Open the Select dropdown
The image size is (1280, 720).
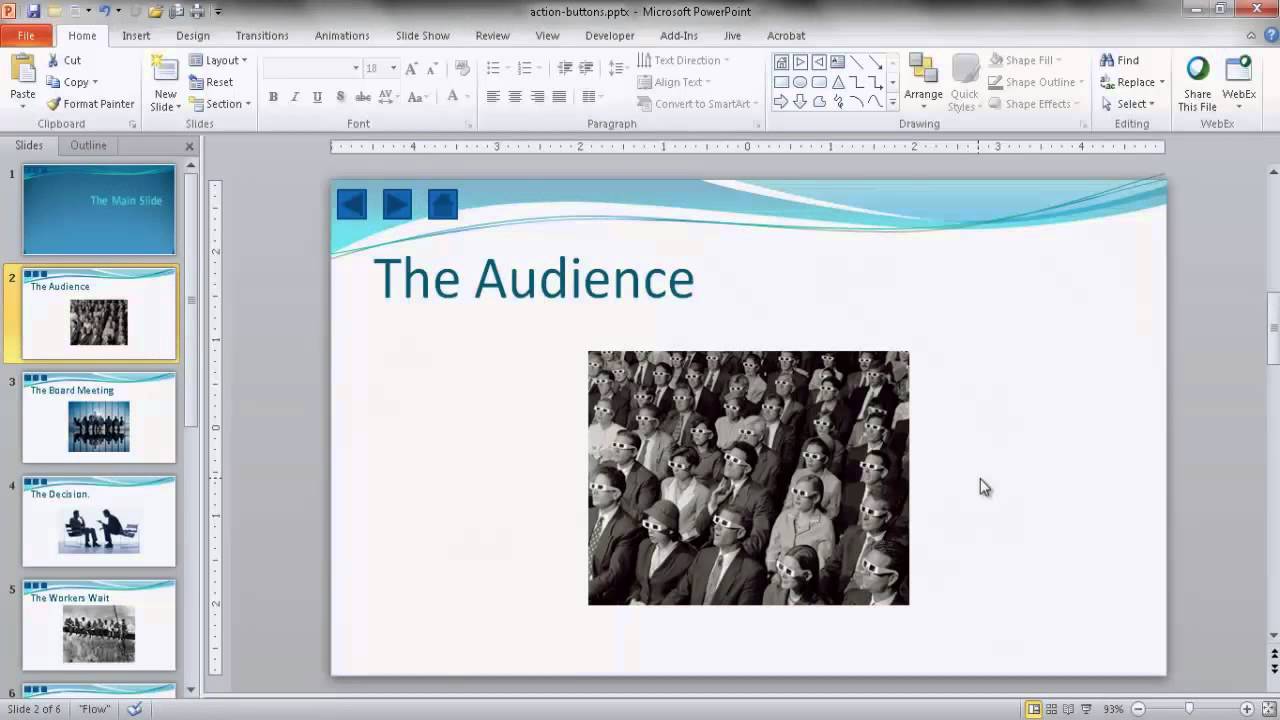coord(1128,104)
